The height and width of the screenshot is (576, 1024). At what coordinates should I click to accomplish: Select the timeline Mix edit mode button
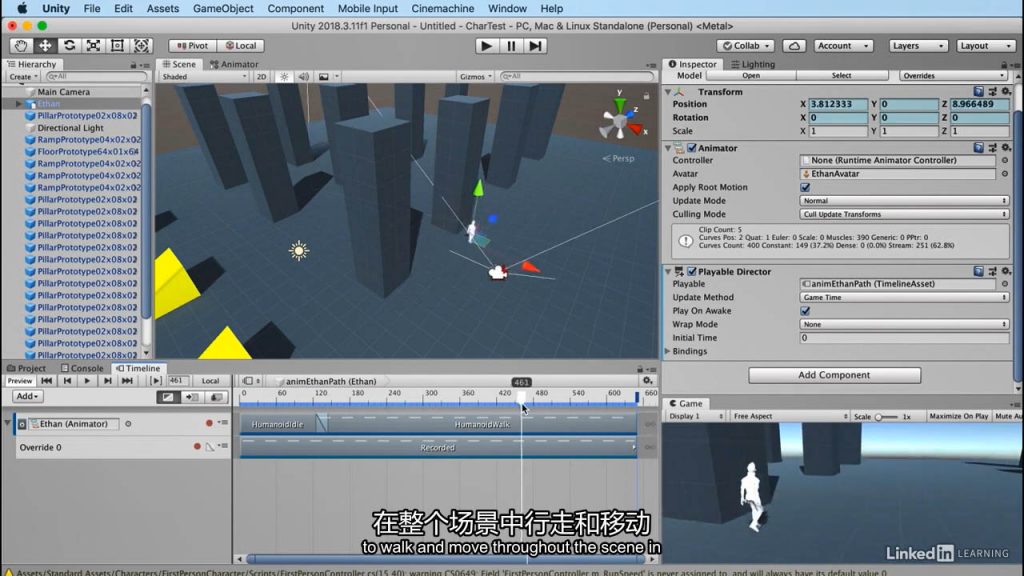coord(168,396)
